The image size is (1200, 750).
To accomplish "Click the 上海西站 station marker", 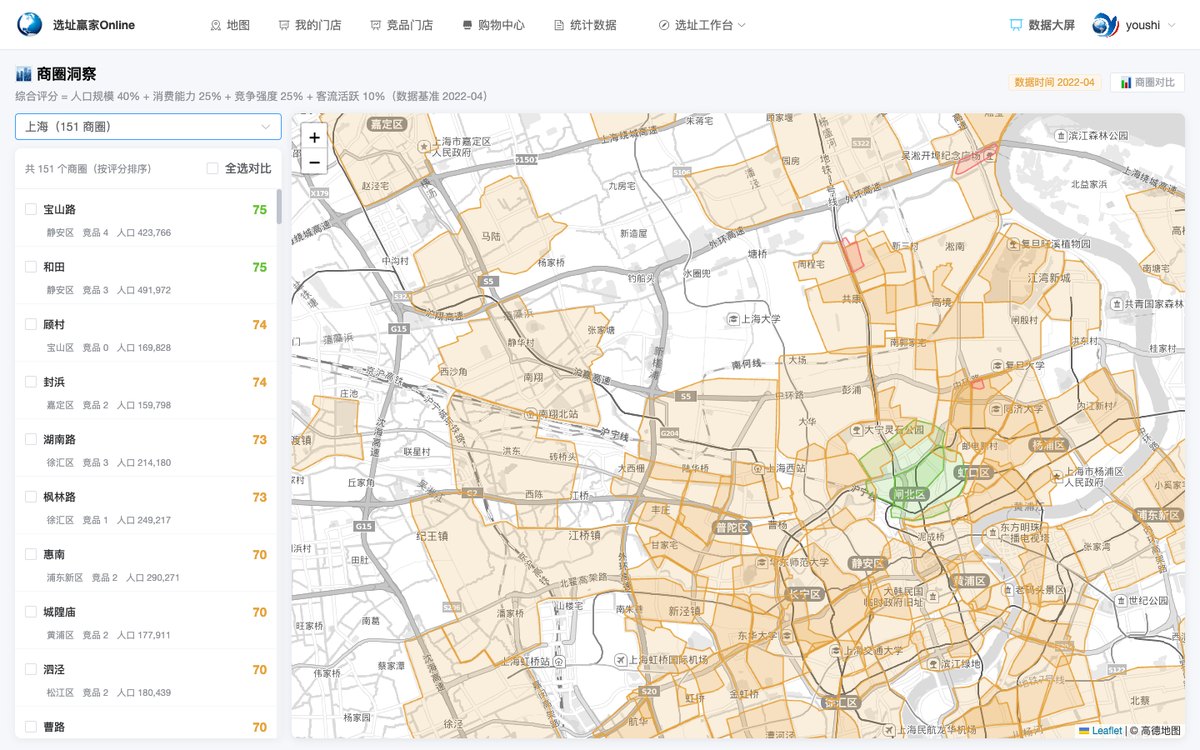I will tap(759, 467).
